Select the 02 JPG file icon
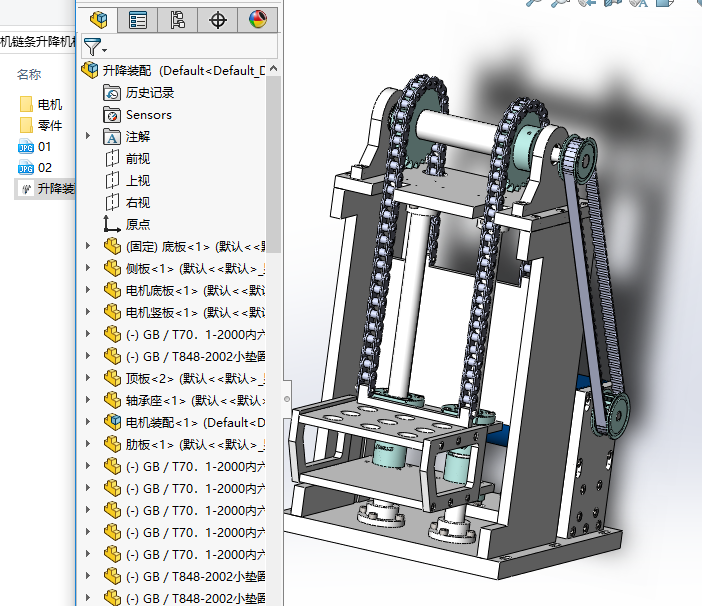702x606 pixels. pos(26,167)
